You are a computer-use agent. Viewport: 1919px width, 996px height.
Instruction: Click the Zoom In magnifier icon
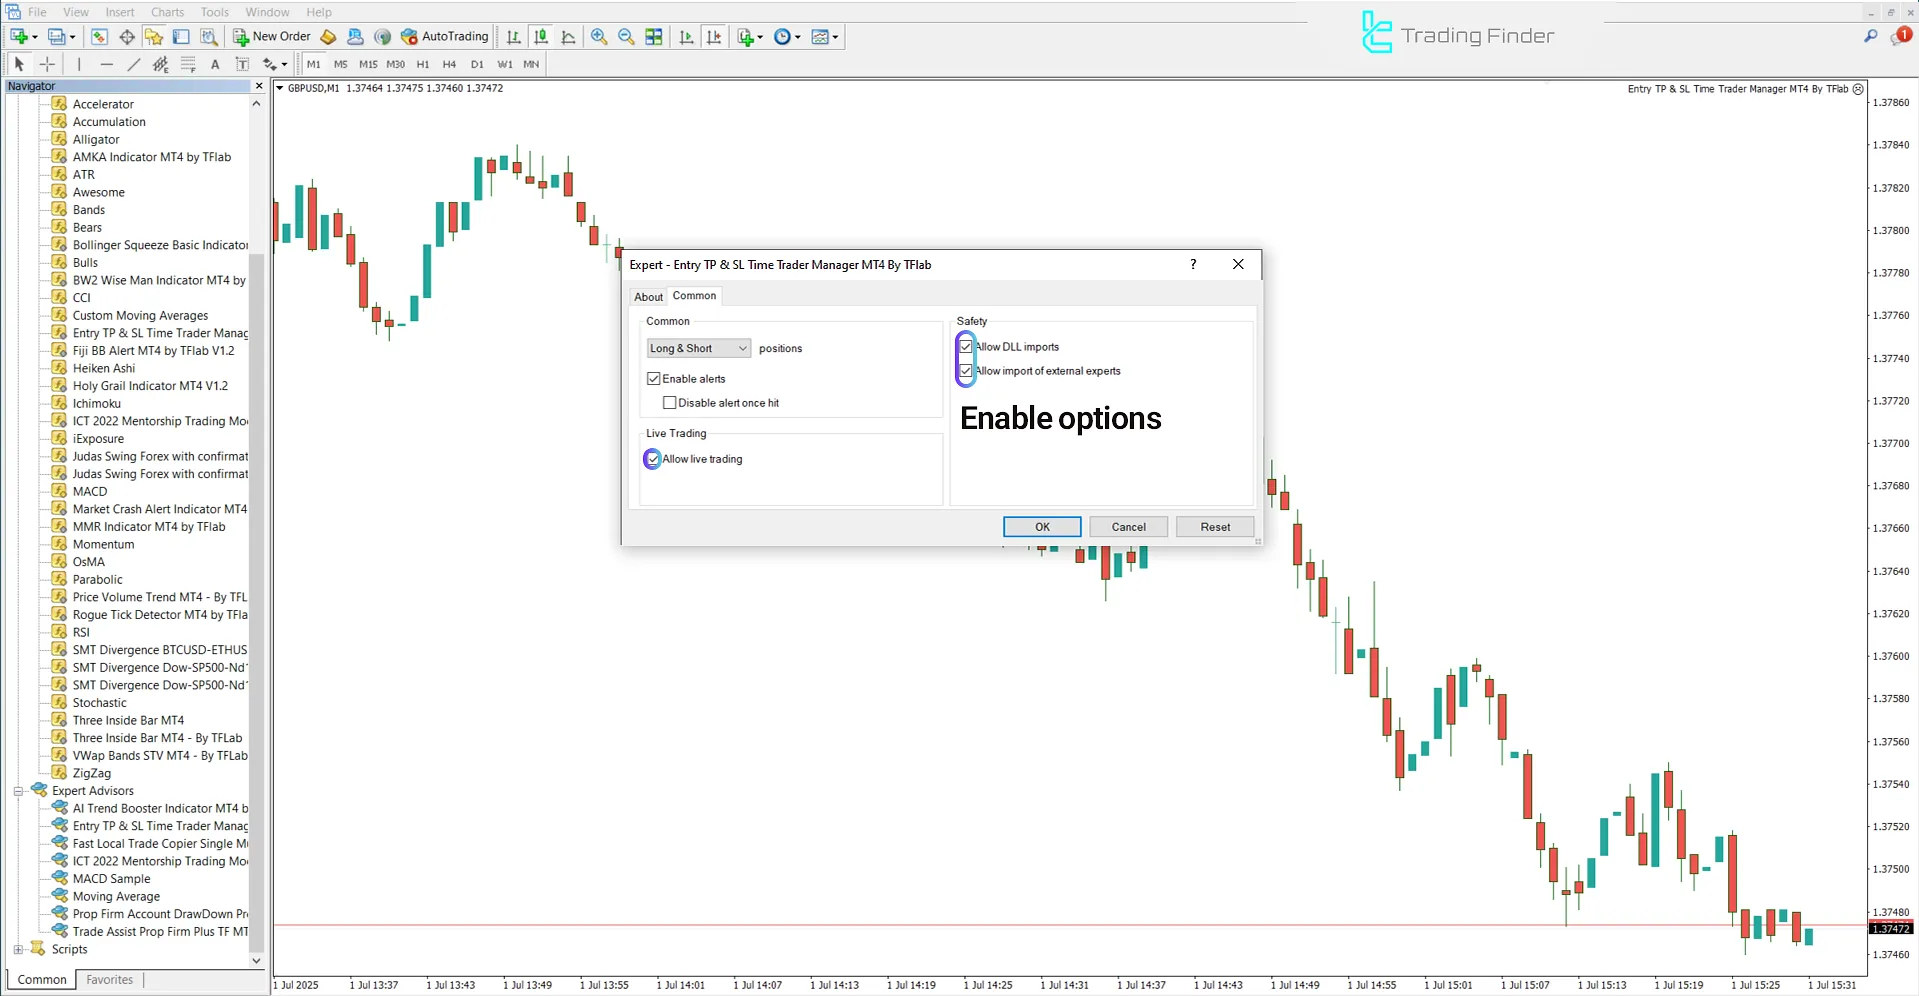click(598, 36)
